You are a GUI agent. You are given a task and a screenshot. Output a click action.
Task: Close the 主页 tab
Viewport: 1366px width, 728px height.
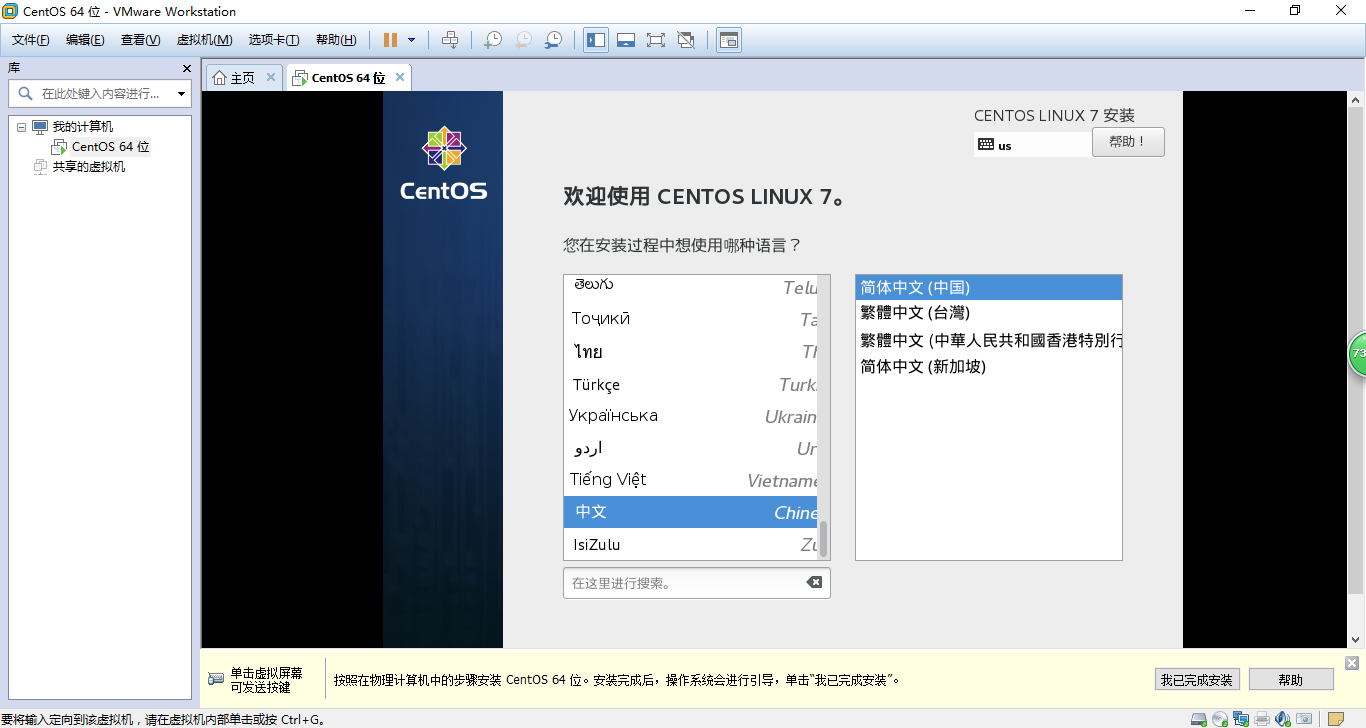tap(270, 77)
